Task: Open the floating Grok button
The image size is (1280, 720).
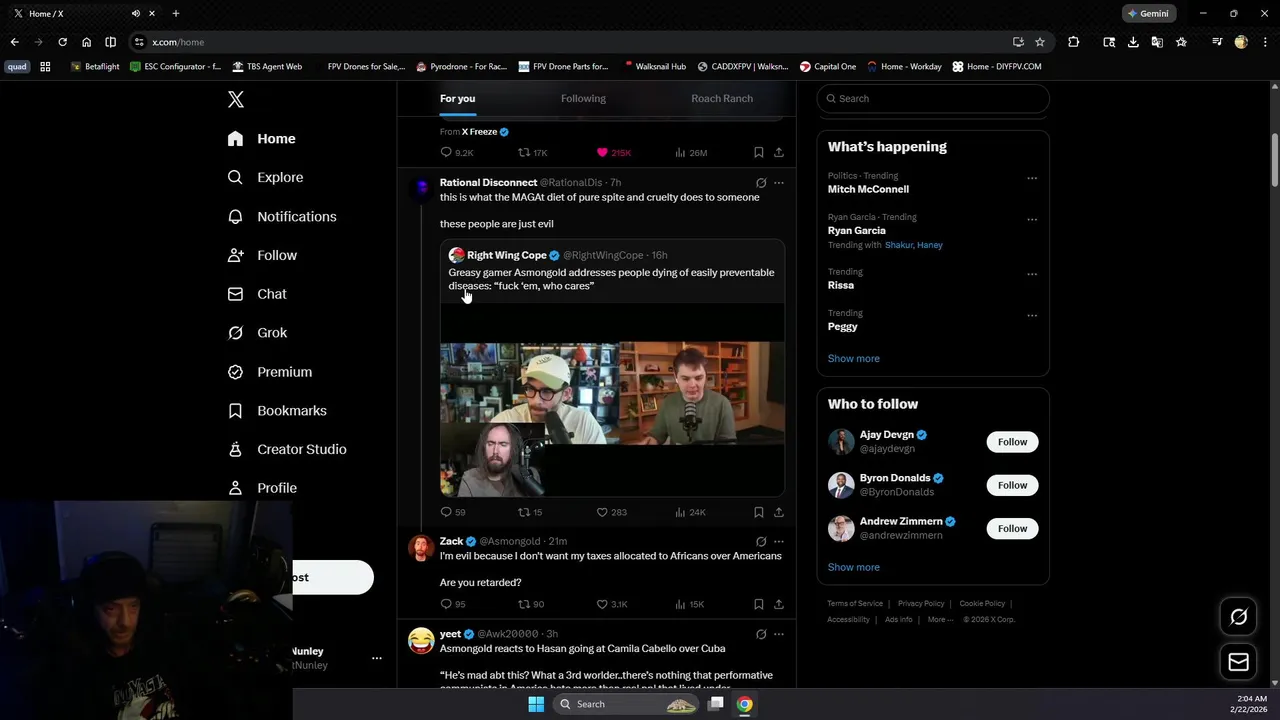Action: click(x=1239, y=617)
